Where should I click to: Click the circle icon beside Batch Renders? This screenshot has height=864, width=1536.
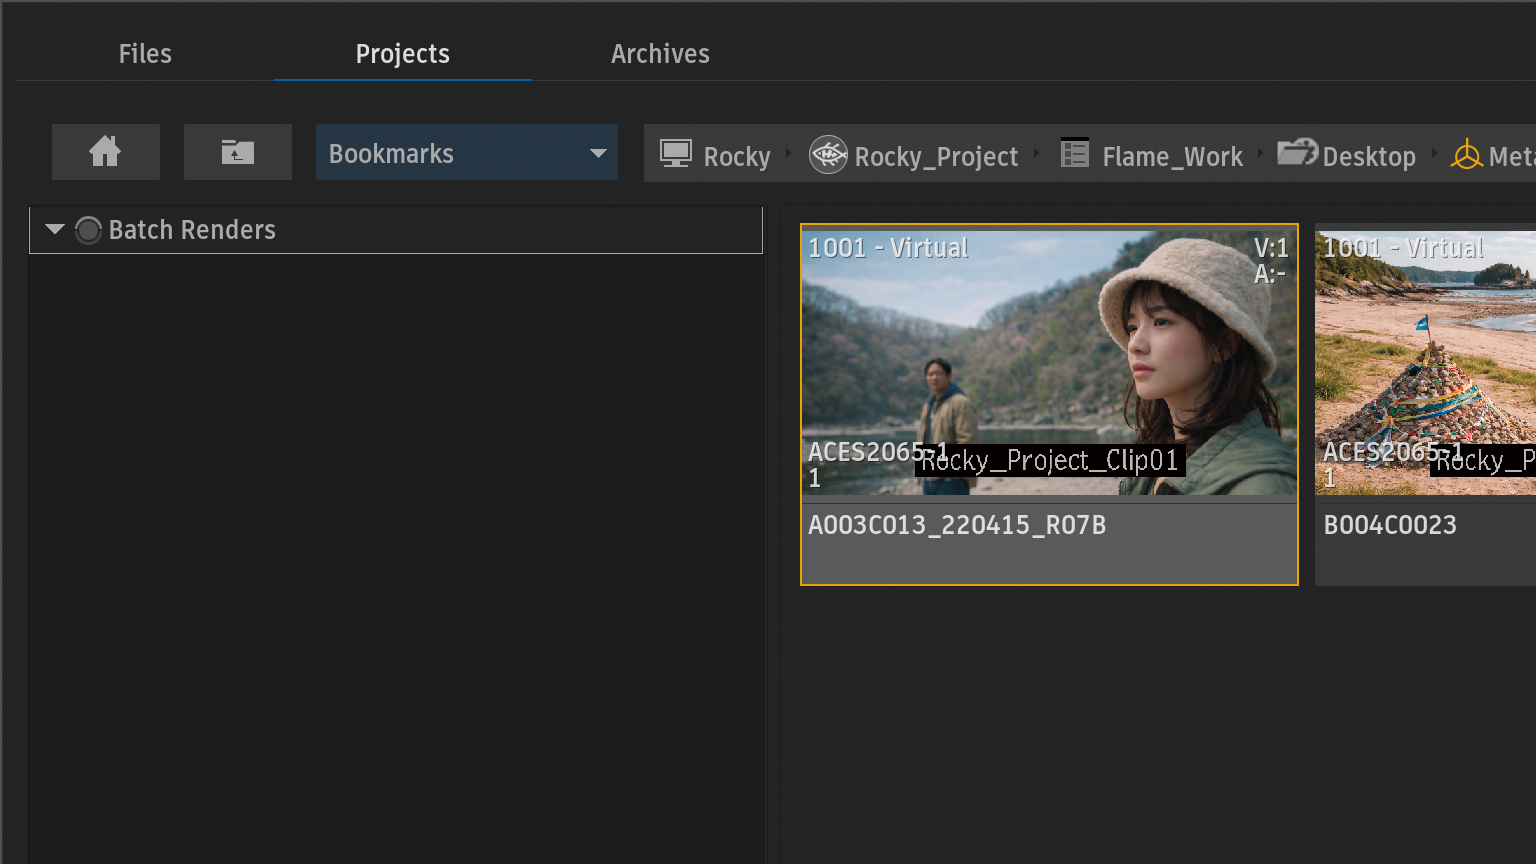88,230
